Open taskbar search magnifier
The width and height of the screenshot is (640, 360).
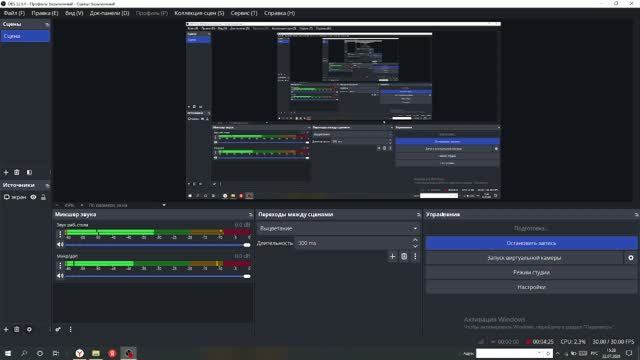pyautogui.click(x=24, y=353)
